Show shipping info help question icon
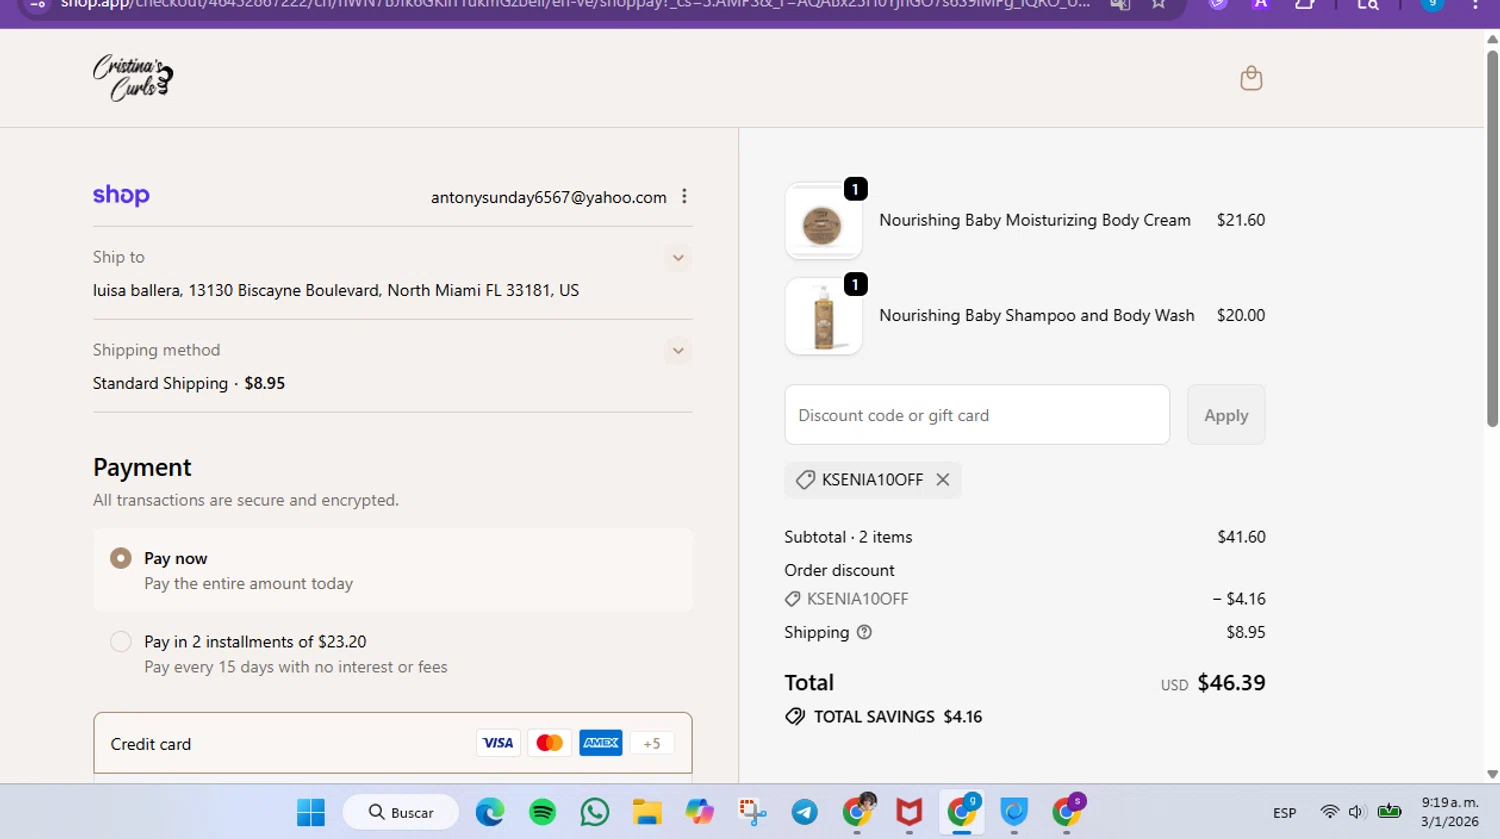This screenshot has width=1500, height=839. pos(864,632)
